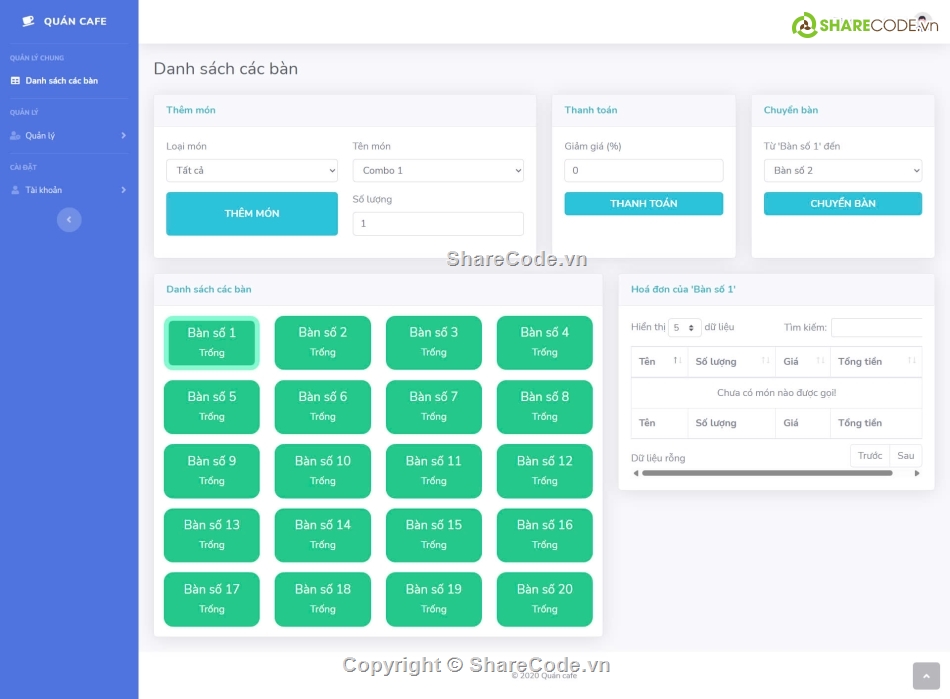Select table Bàn số 8
950x699 pixels.
click(x=545, y=406)
